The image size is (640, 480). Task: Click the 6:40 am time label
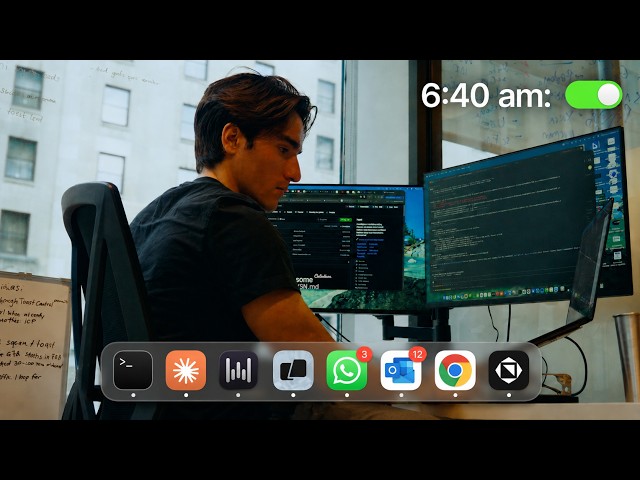(x=486, y=96)
